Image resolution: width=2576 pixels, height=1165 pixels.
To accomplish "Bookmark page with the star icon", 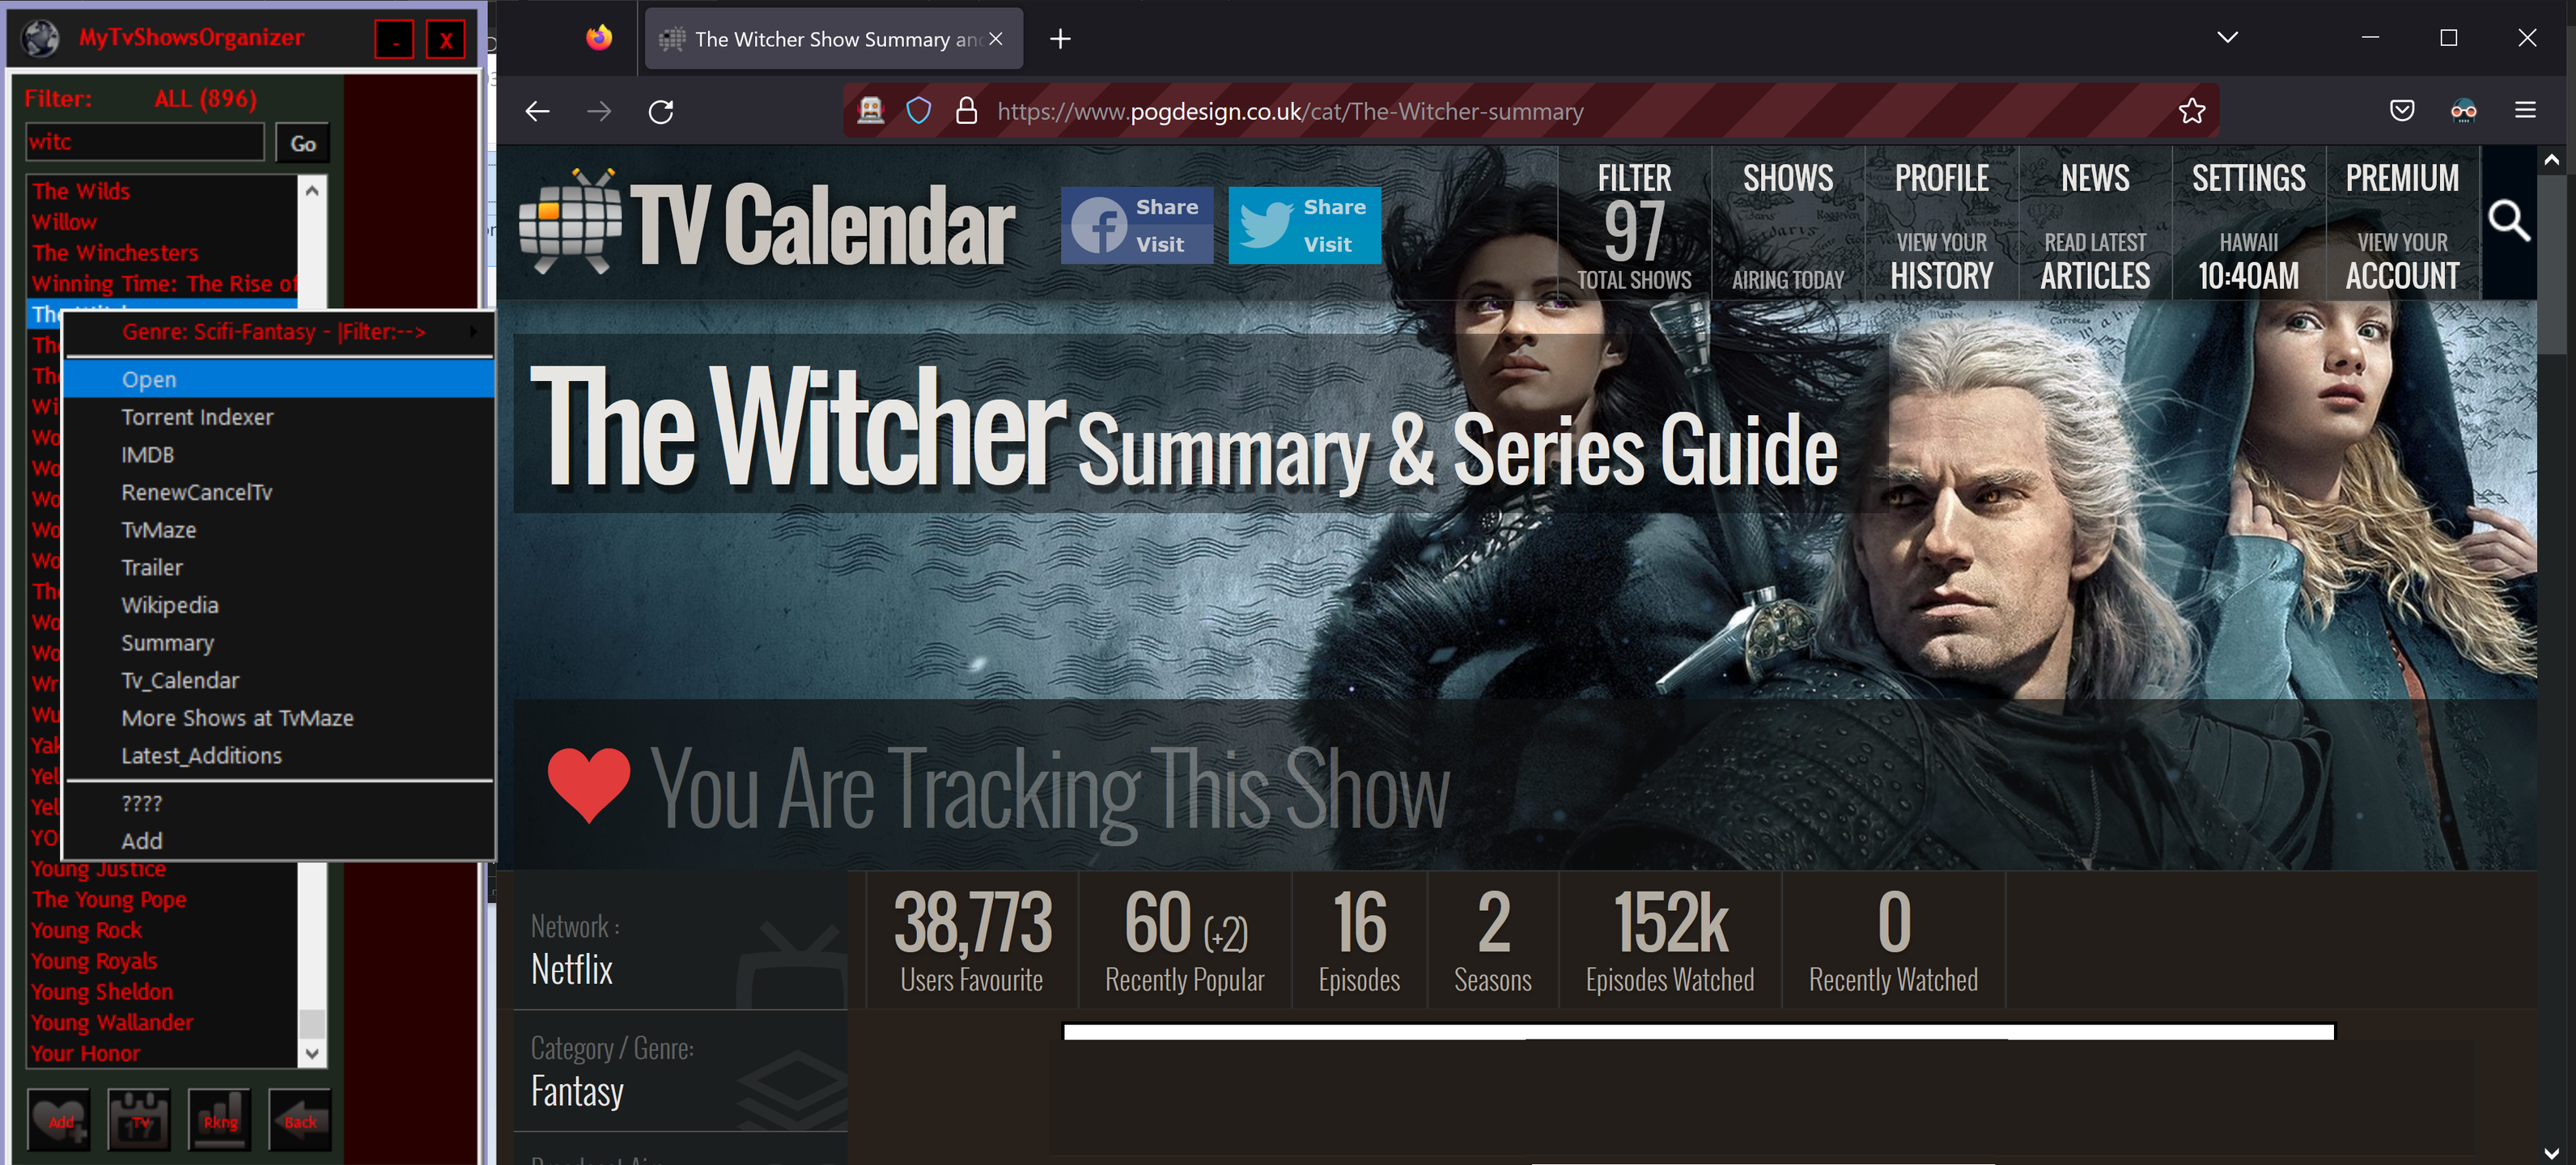I will tap(2191, 111).
